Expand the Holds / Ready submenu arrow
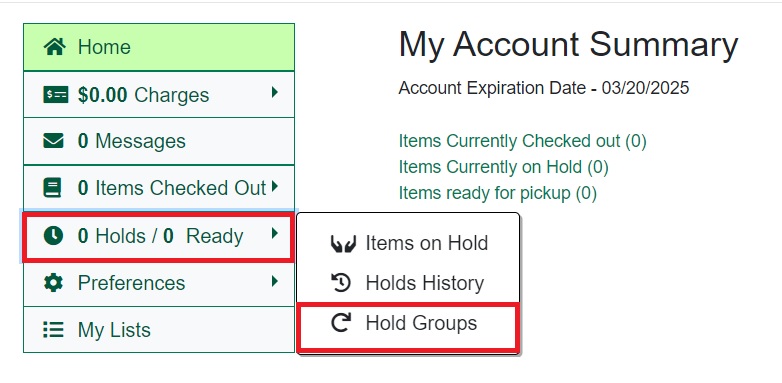Image resolution: width=782 pixels, height=383 pixels. 274,233
